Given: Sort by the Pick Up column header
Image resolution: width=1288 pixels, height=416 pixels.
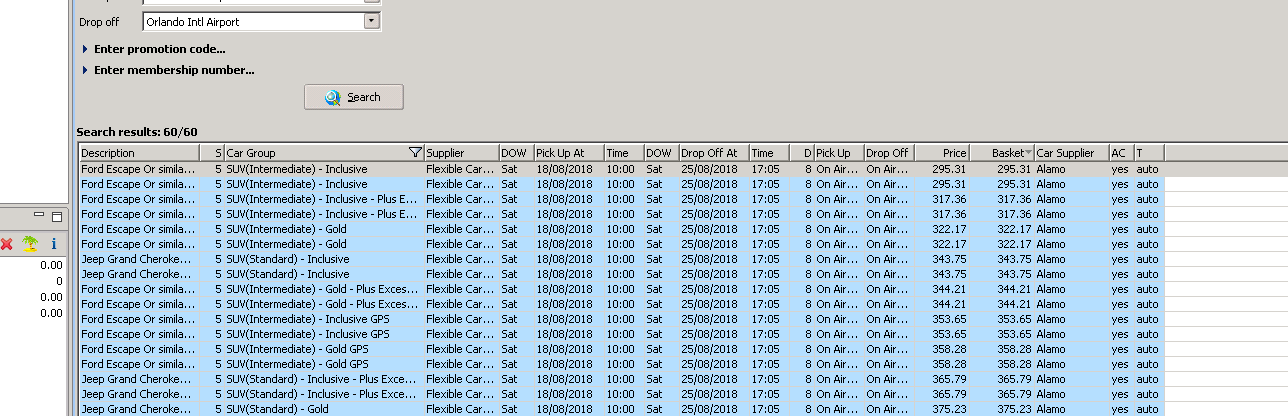Looking at the screenshot, I should 838,153.
